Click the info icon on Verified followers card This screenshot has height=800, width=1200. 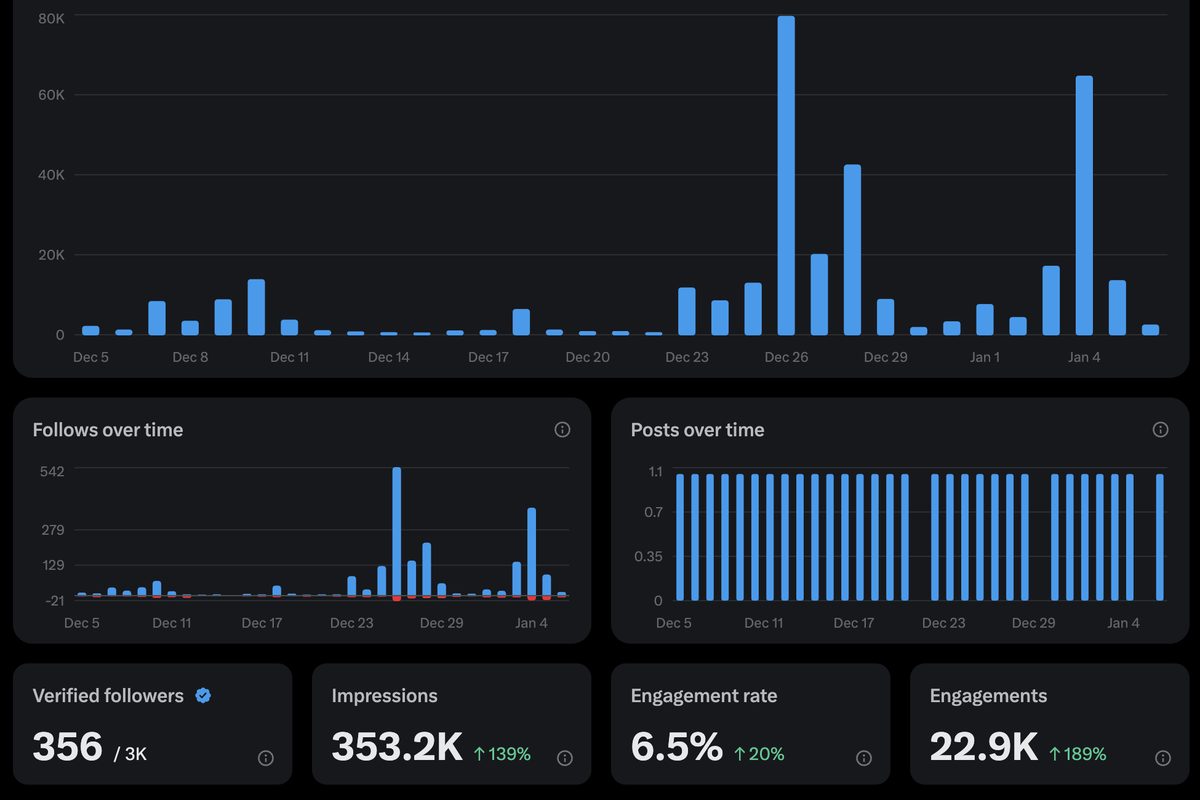click(265, 758)
